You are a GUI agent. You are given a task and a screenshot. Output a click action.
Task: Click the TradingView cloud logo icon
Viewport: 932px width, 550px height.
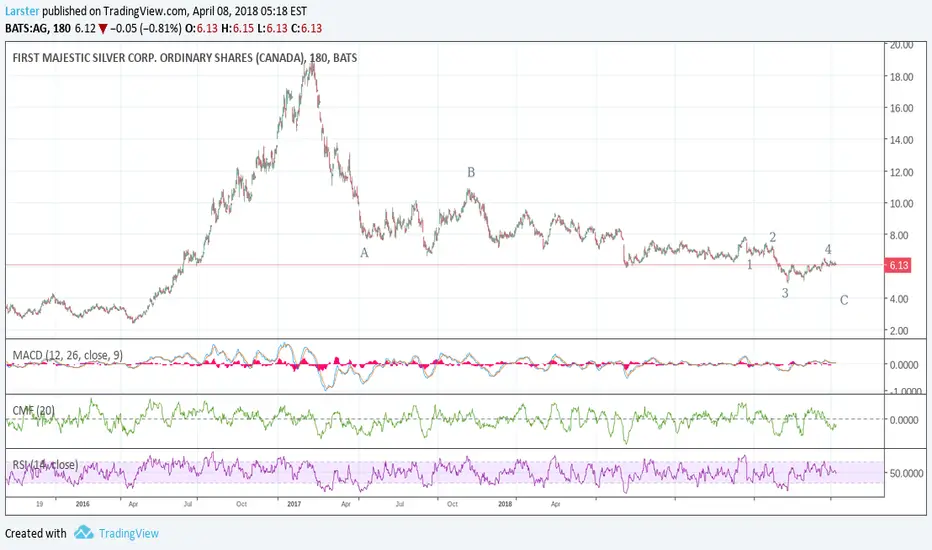(x=84, y=532)
